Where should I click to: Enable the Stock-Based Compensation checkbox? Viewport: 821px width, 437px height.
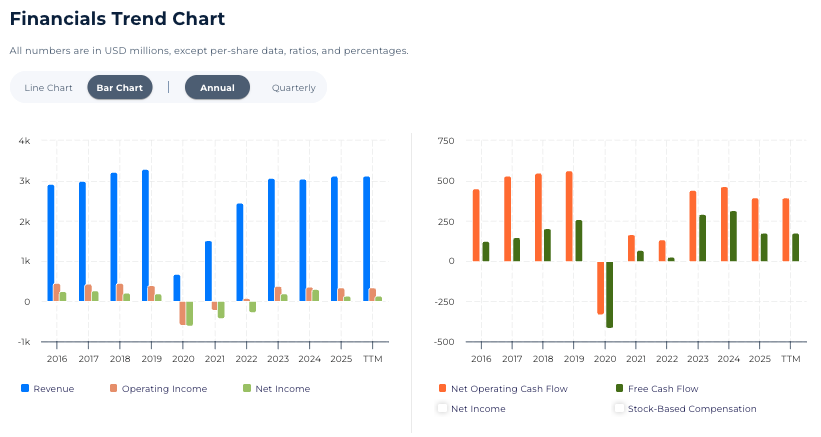pos(619,408)
